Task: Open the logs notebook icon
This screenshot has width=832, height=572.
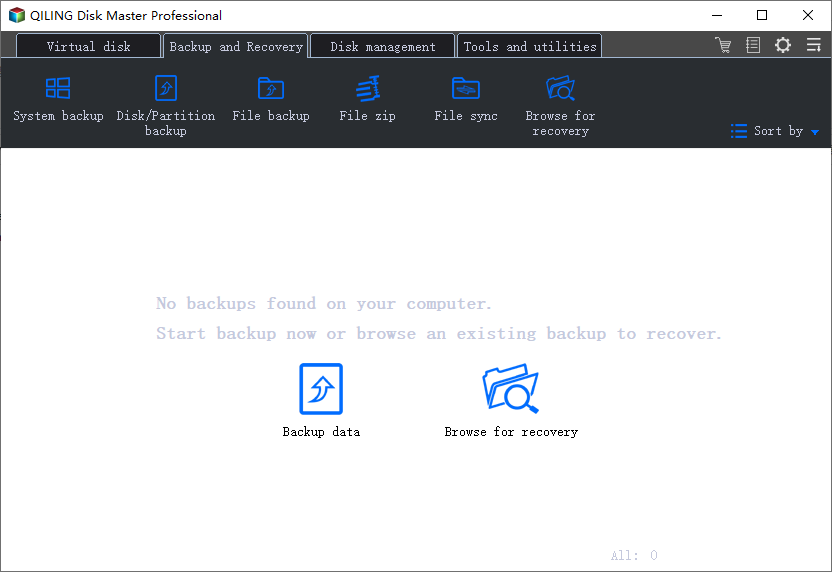Action: pos(753,45)
